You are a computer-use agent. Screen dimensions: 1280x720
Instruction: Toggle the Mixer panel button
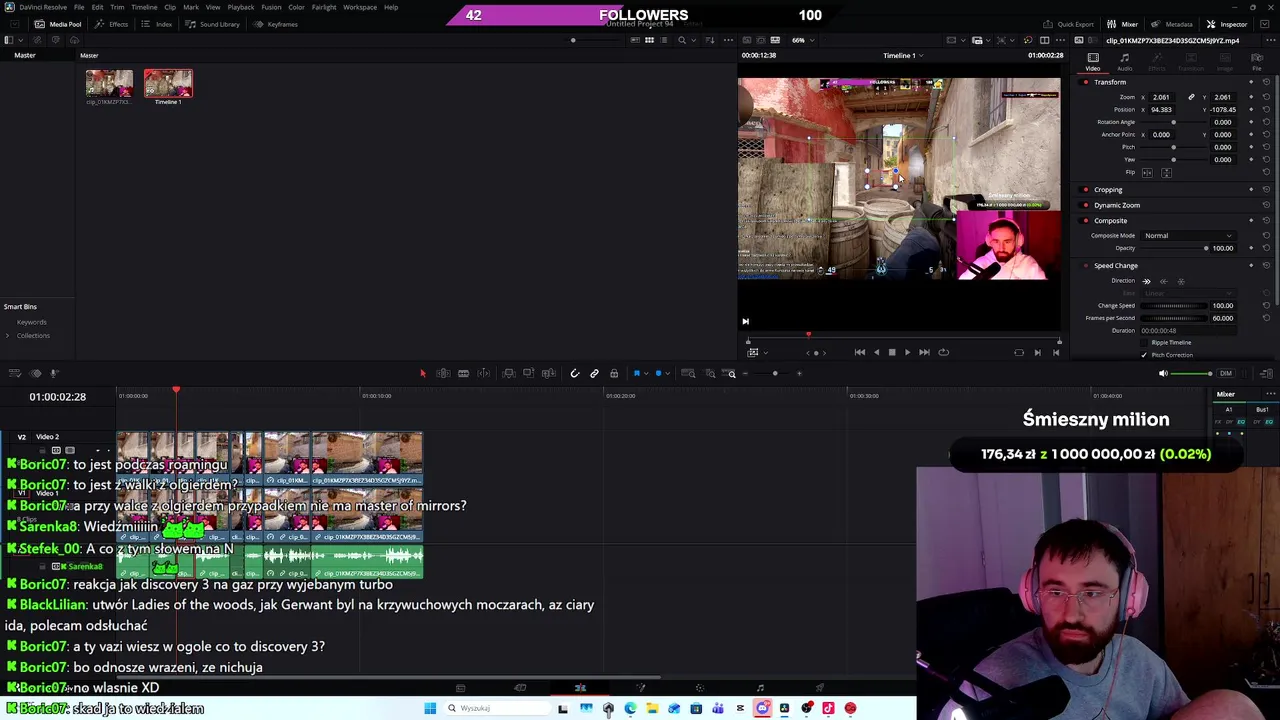1124,24
